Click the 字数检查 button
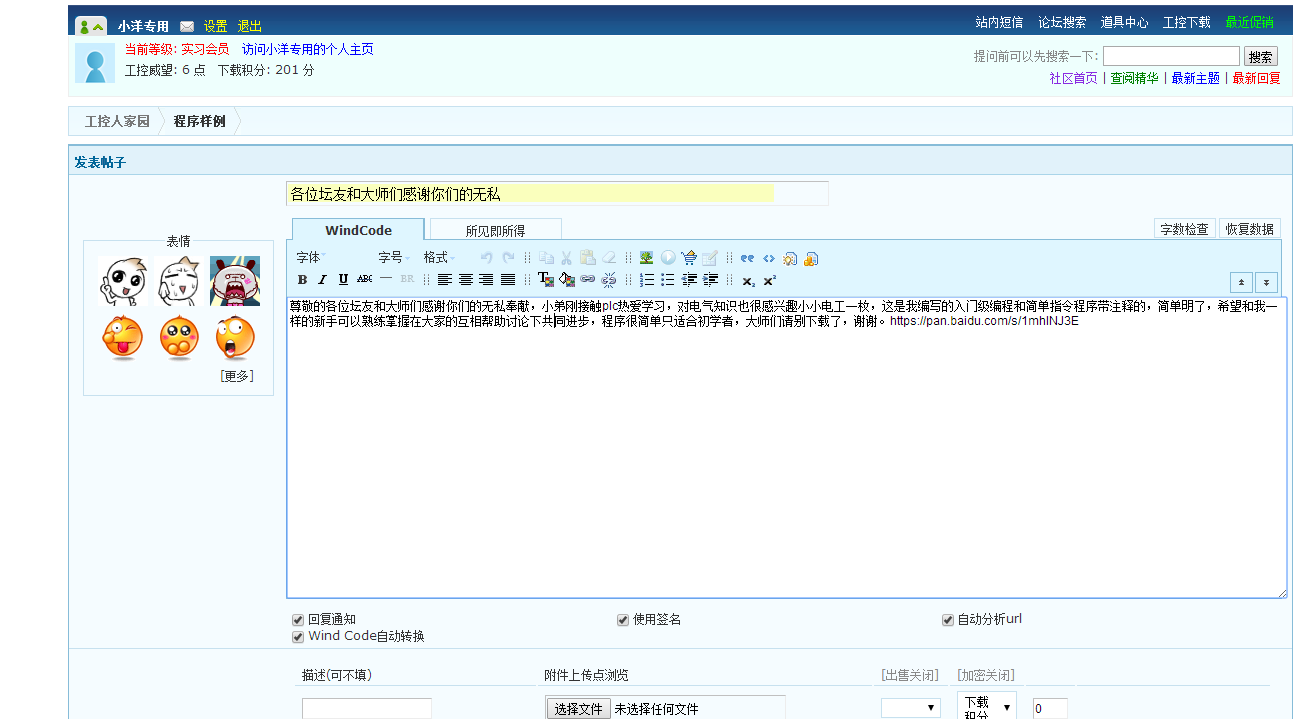 (1185, 229)
